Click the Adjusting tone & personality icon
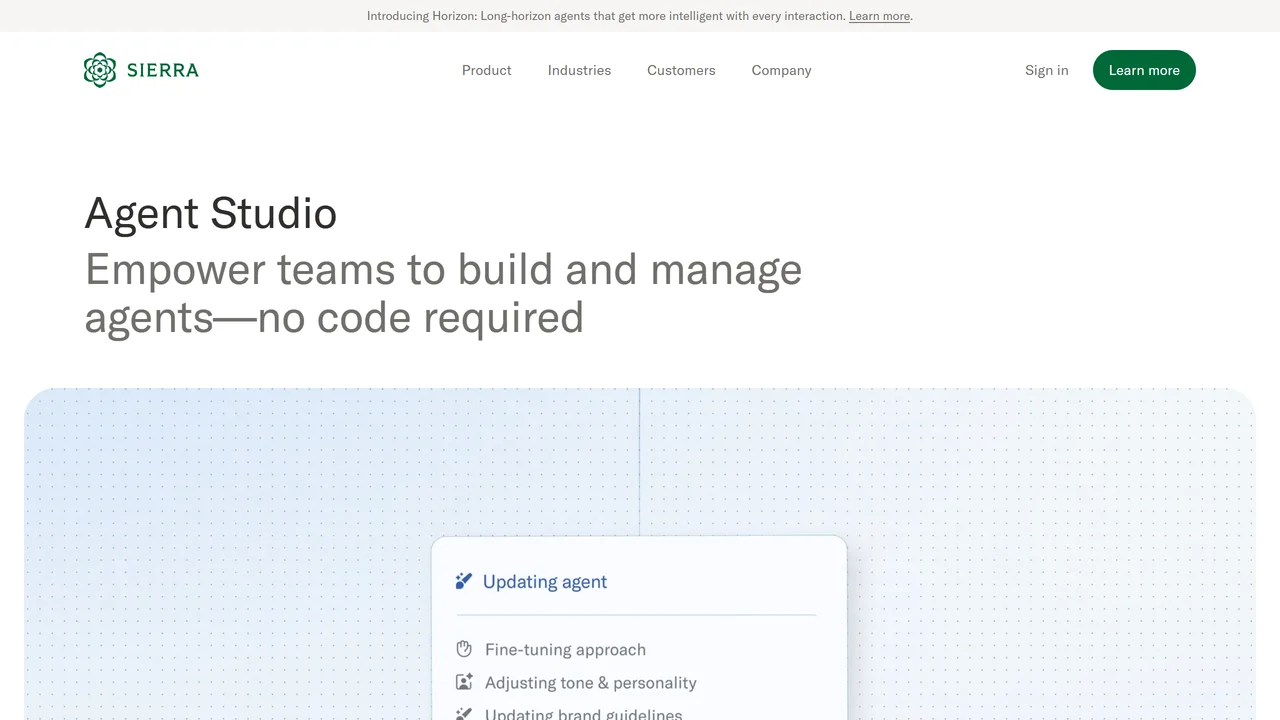Screen dimensions: 1280x720 coord(464,682)
